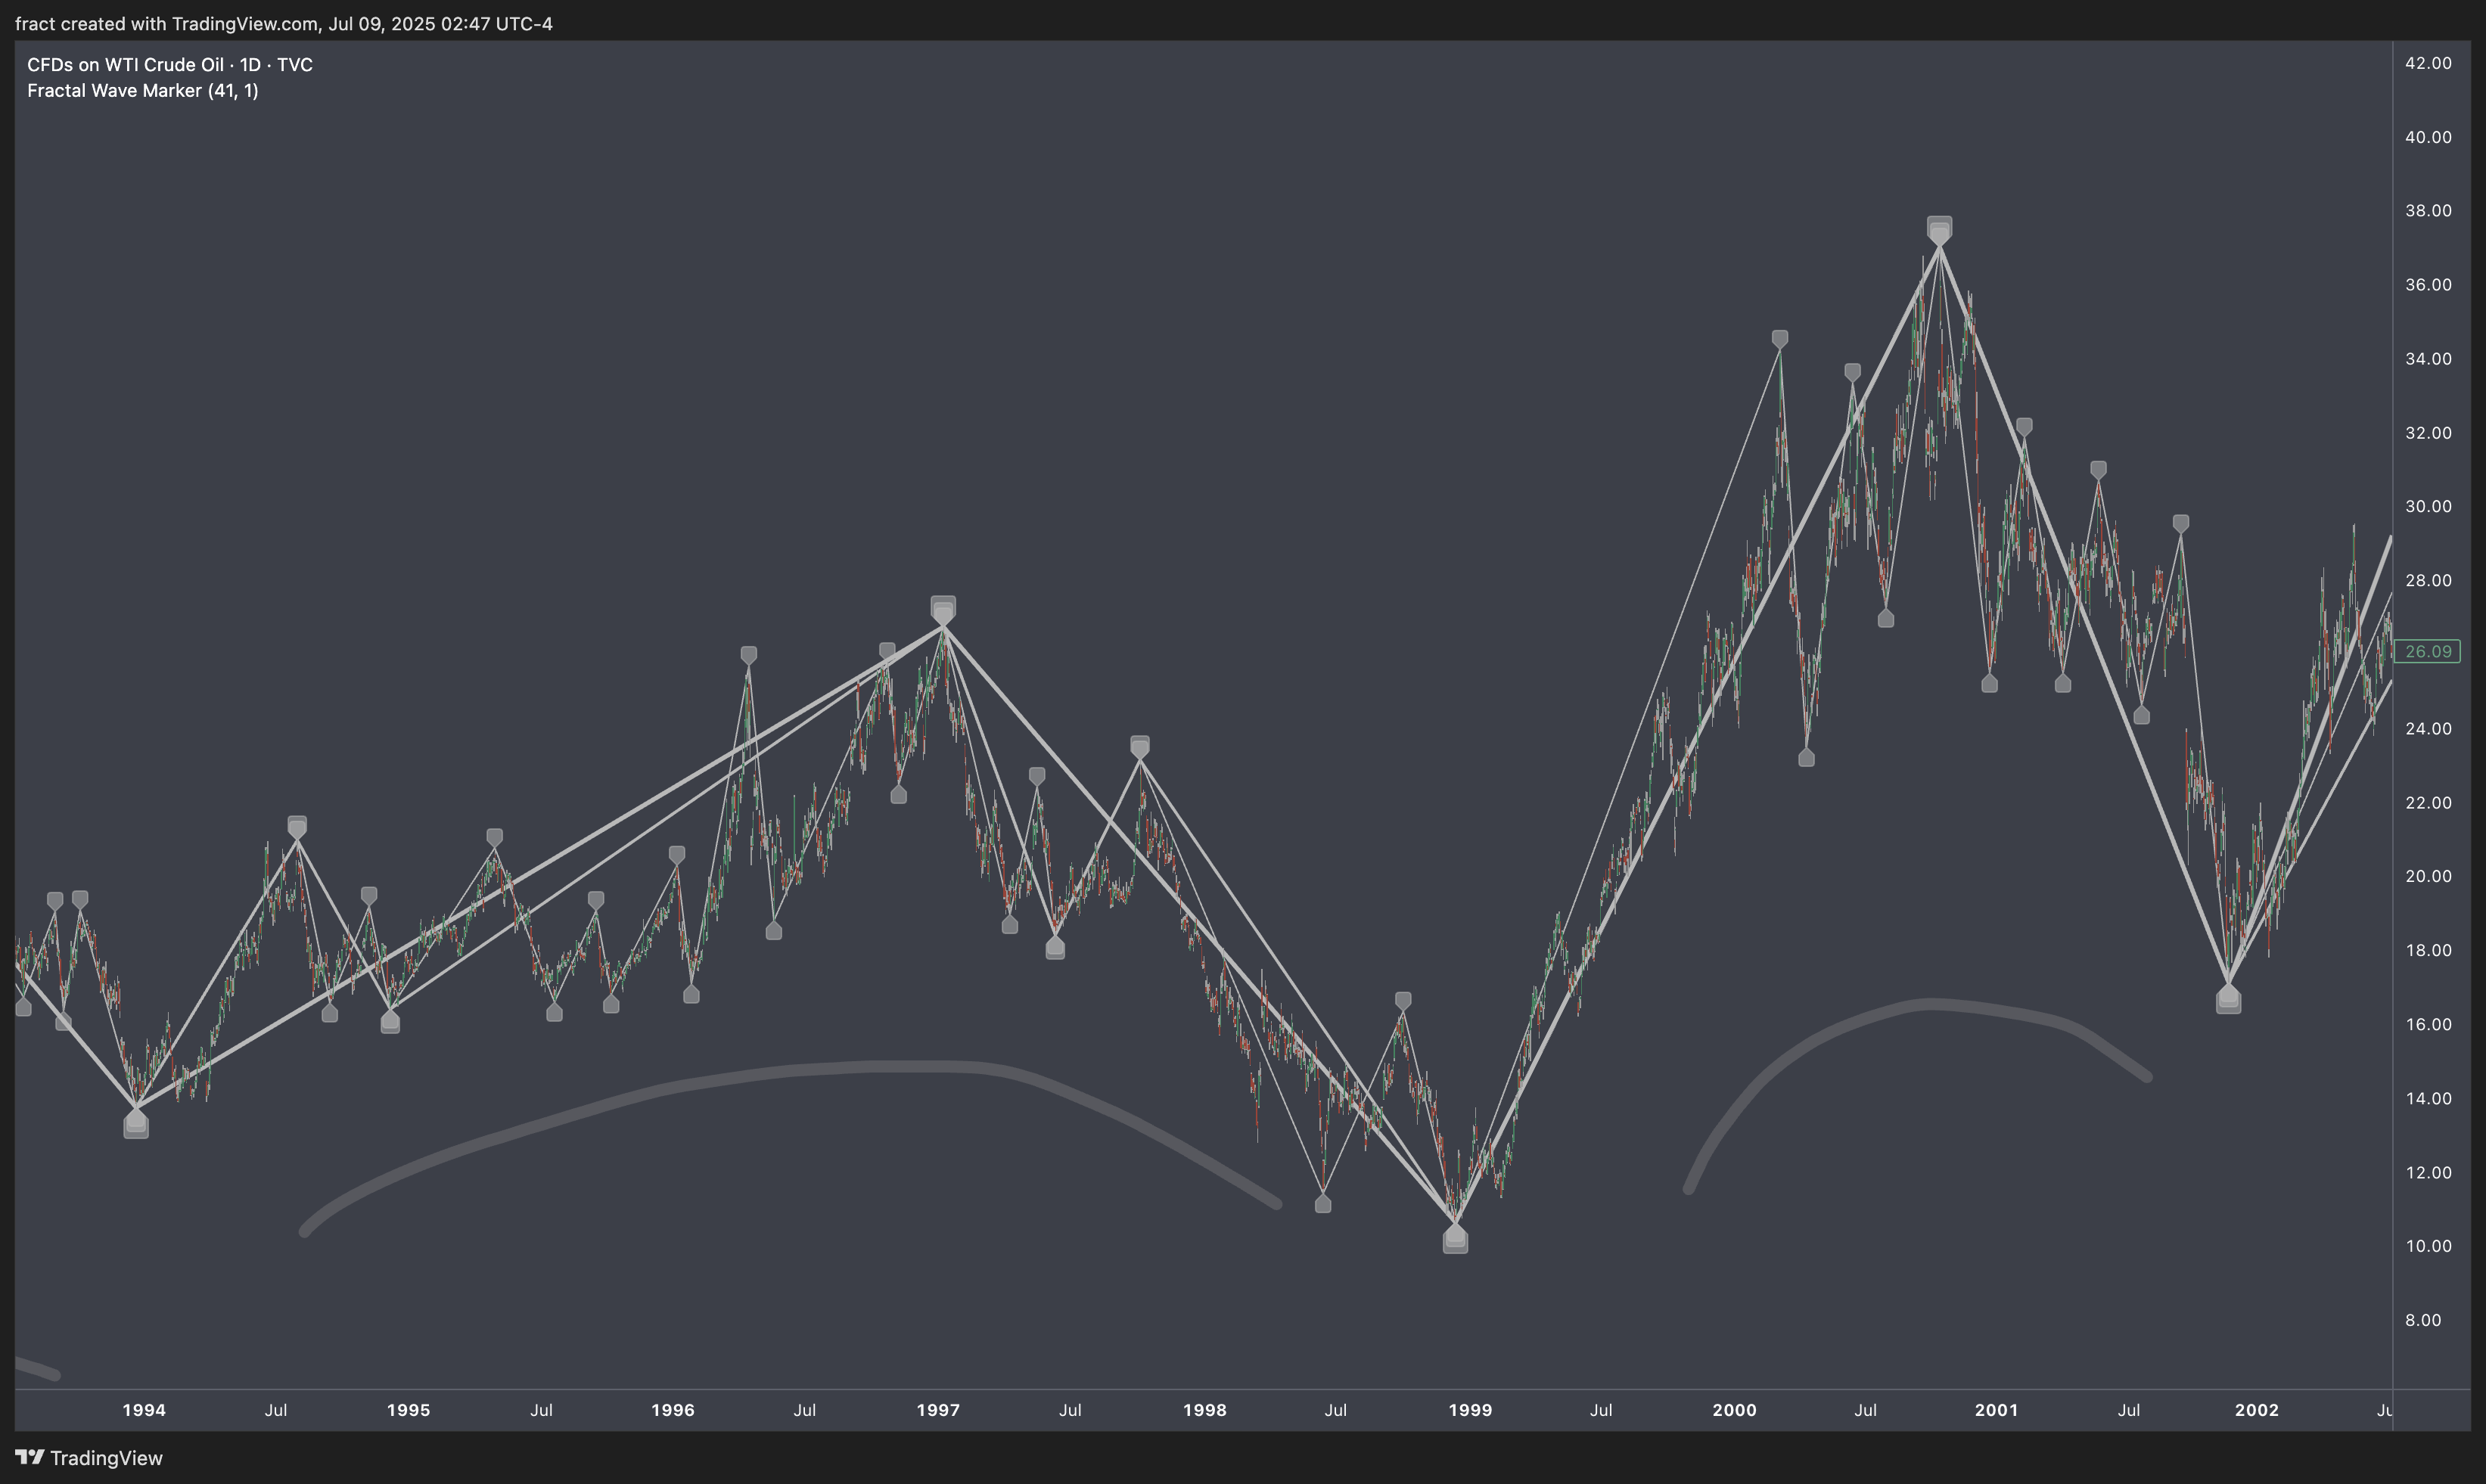Click the 12.00 price axis label
The image size is (2486, 1484).
tap(2428, 1172)
